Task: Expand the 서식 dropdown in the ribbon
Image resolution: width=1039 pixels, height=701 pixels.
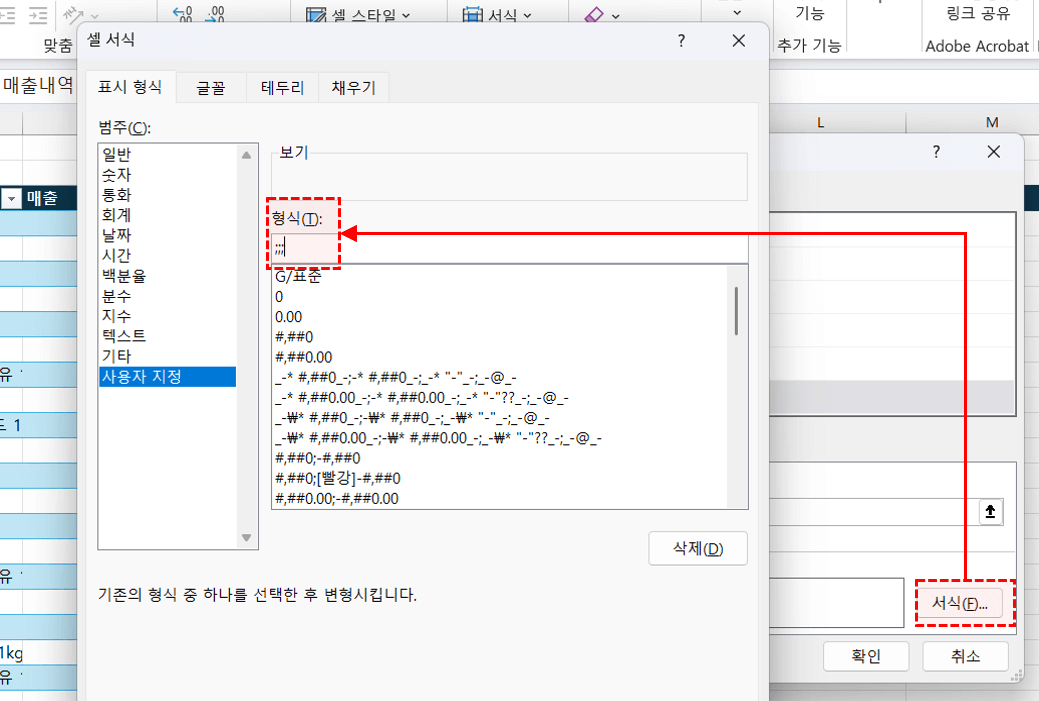Action: coord(497,16)
